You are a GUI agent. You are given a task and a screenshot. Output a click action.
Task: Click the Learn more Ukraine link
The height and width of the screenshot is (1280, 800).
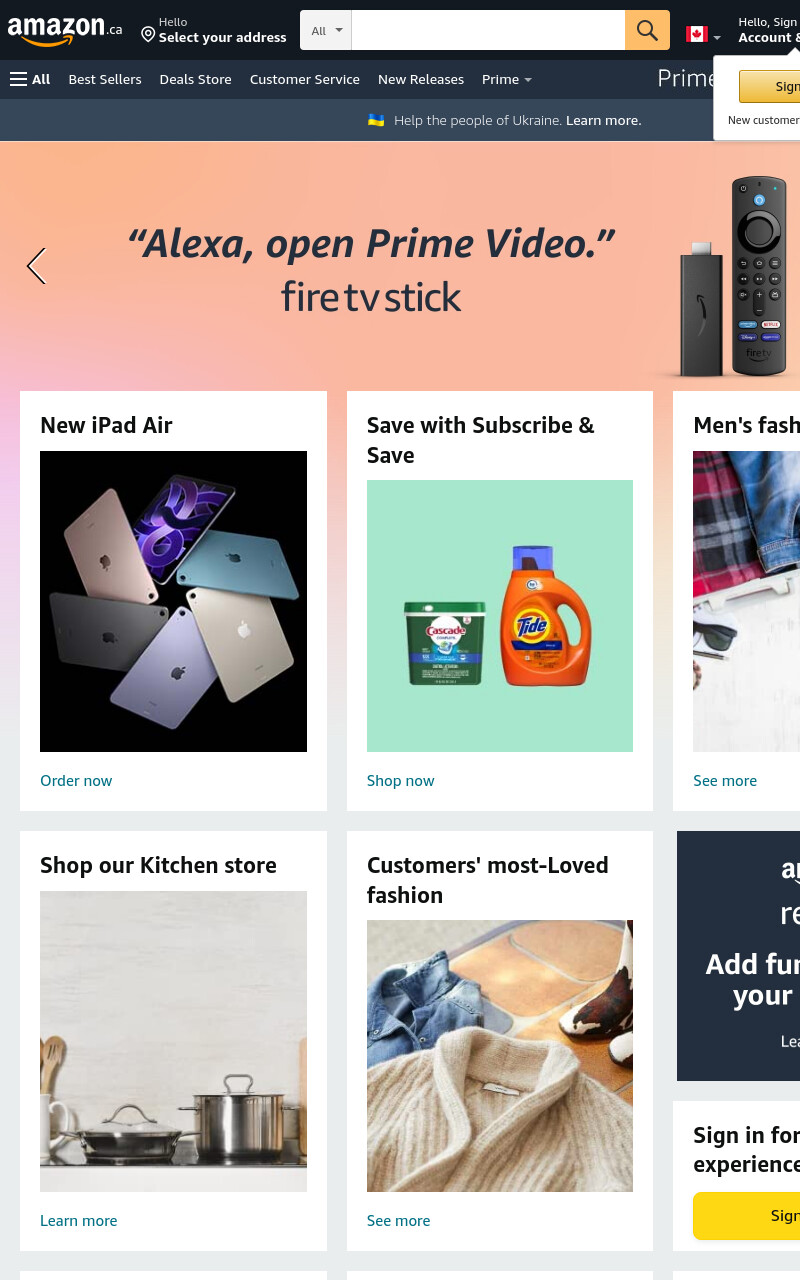click(x=603, y=120)
